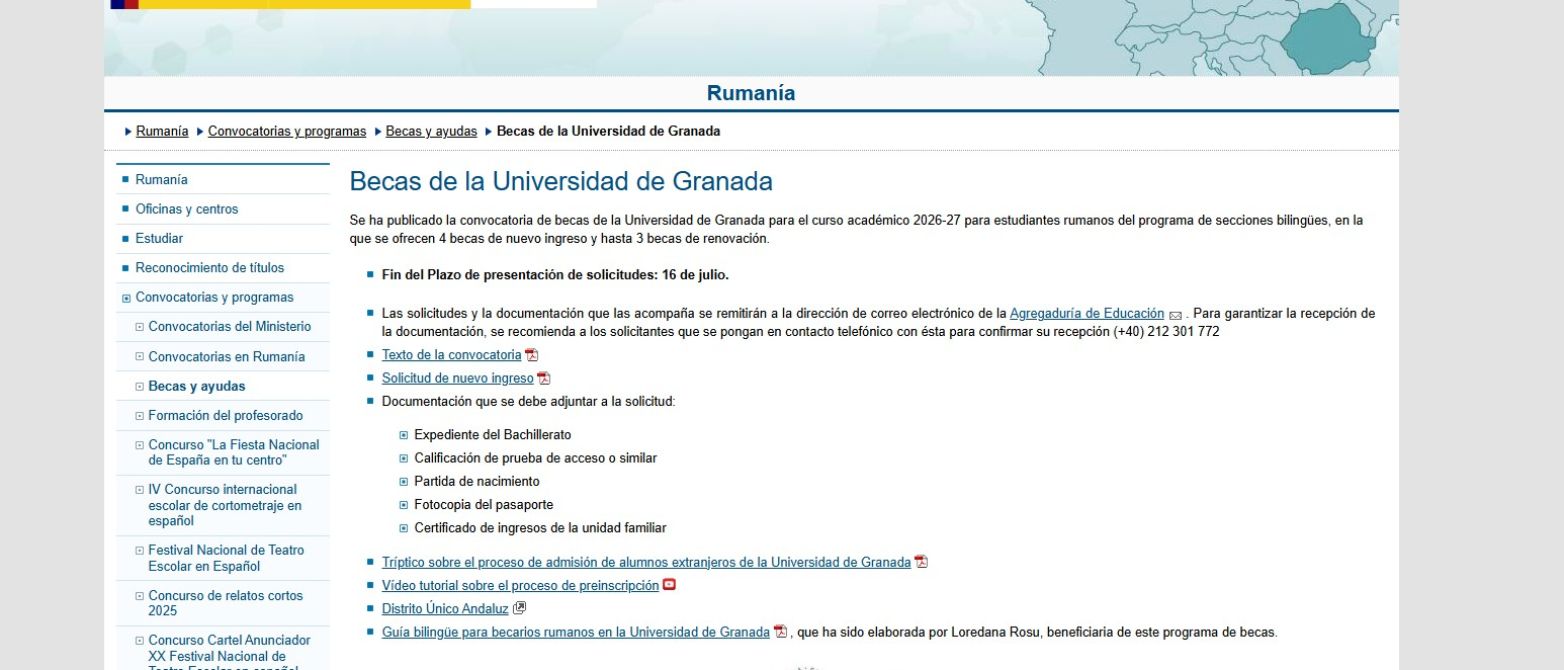Collapse the Convocatorias y programas sidebar section
The image size is (1564, 670).
(x=126, y=298)
